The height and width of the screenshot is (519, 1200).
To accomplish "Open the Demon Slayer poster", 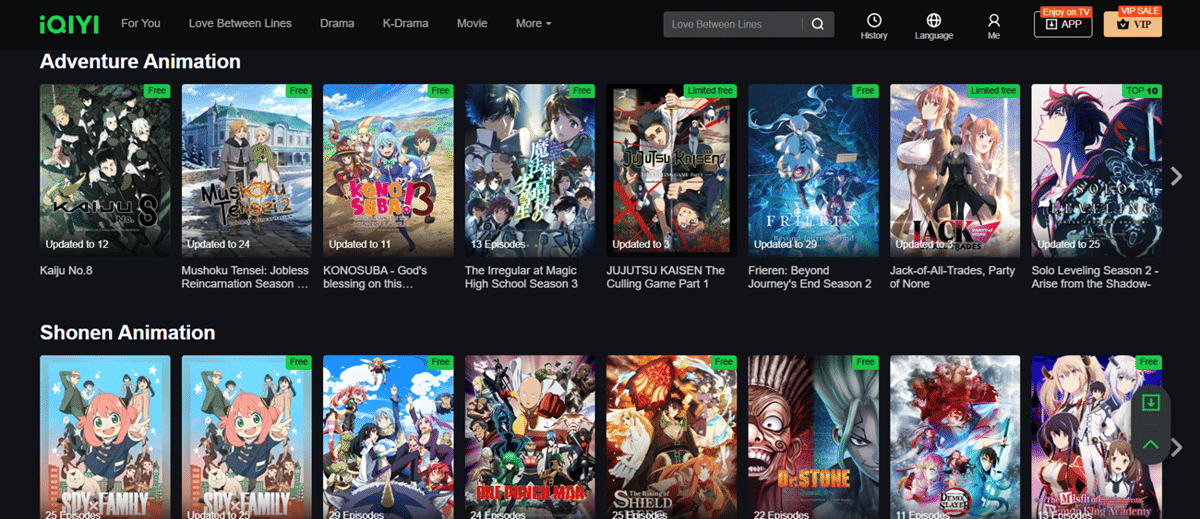I will click(x=955, y=437).
